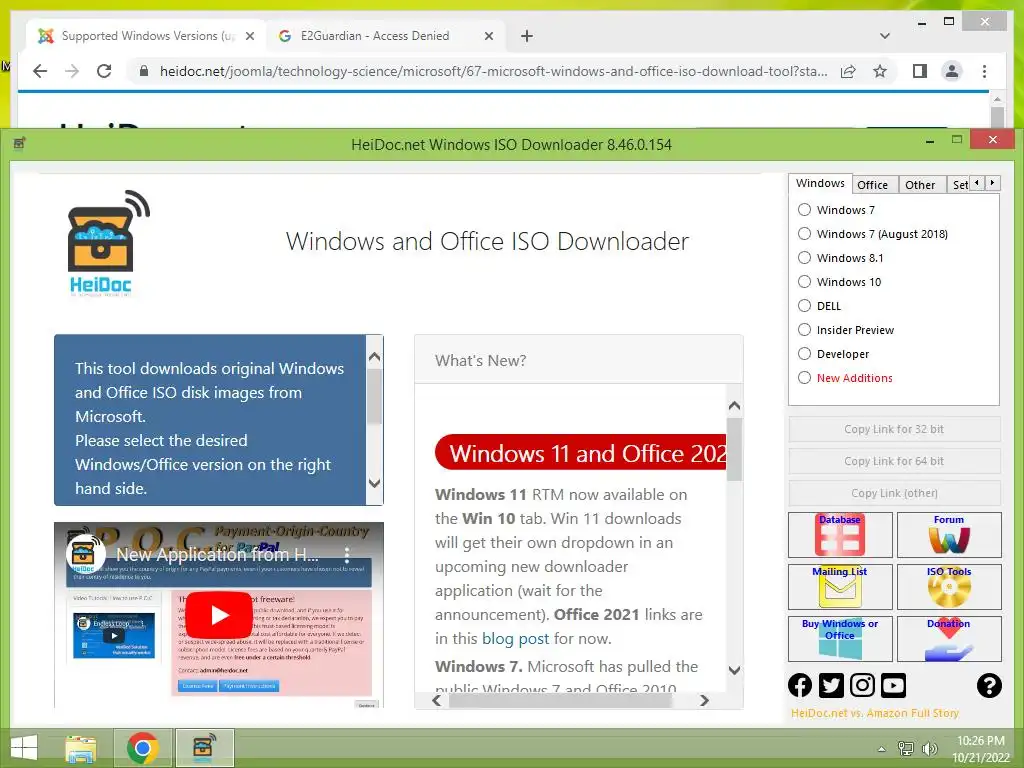Open the Mailing List tile
1024x768 pixels.
tap(840, 586)
